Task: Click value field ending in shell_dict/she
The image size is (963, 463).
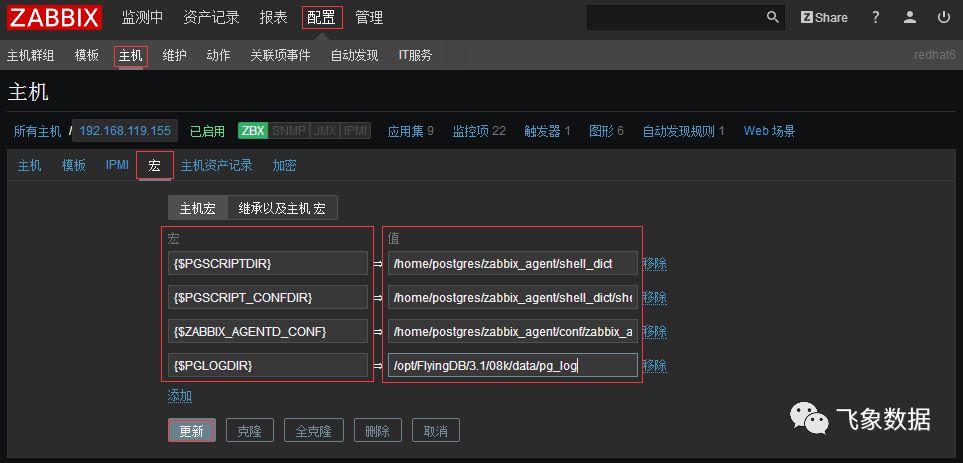Action: (x=513, y=297)
